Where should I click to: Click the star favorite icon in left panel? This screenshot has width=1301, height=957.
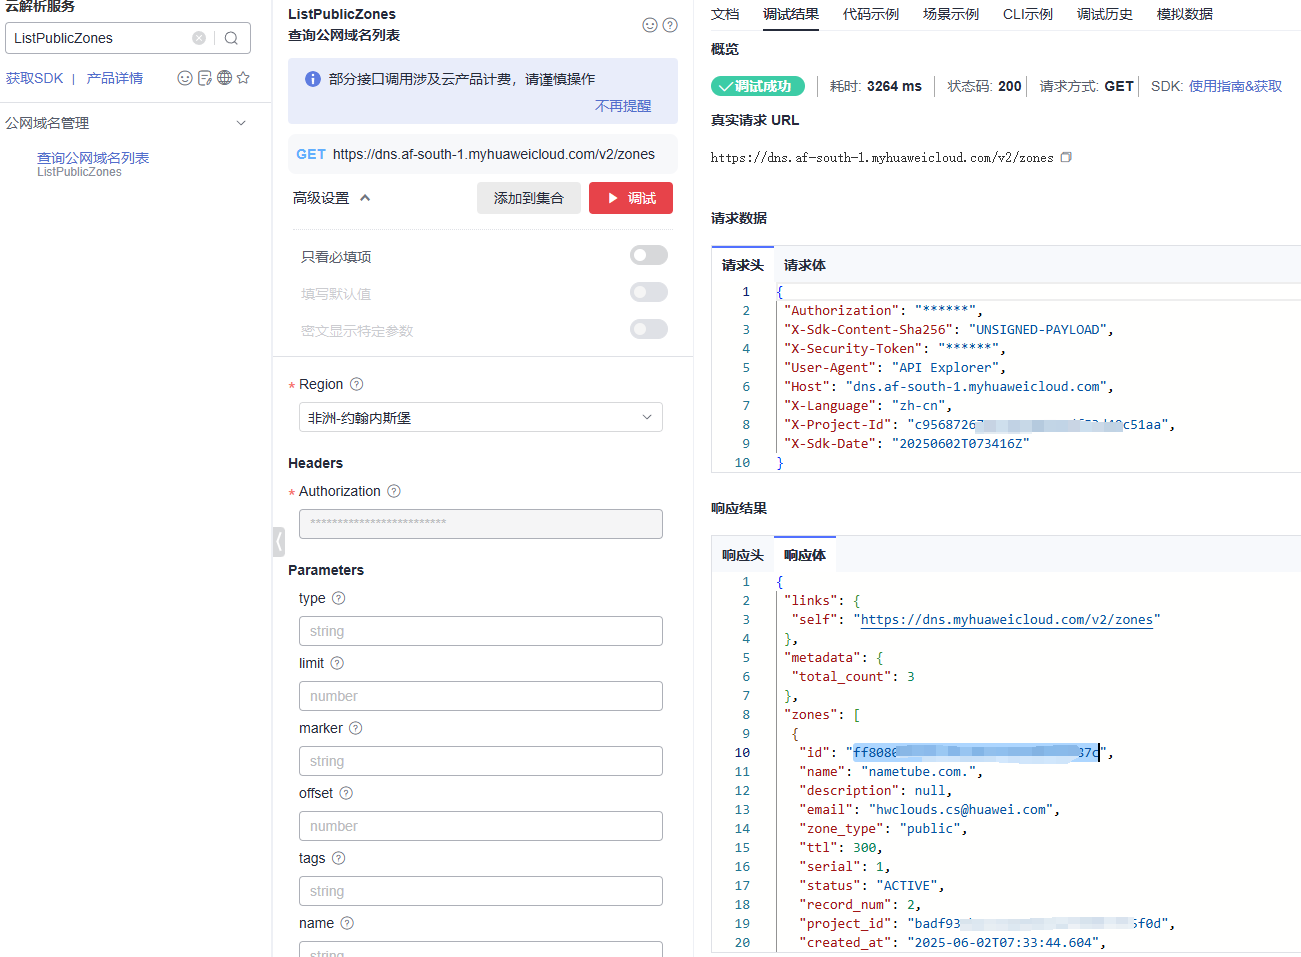click(243, 78)
